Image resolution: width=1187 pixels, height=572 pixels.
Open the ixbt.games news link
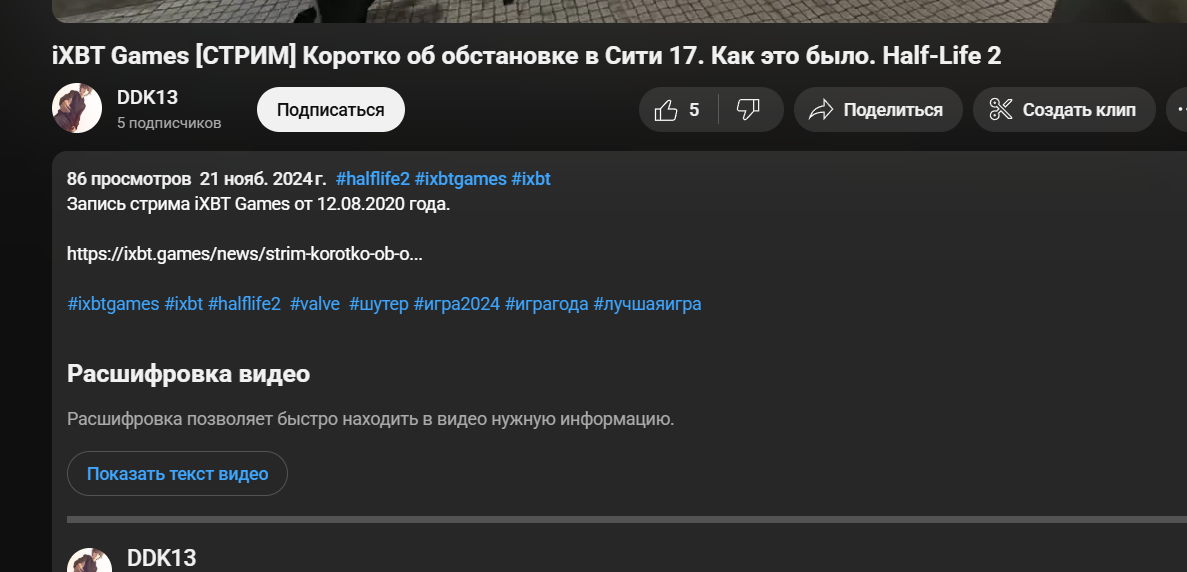tap(244, 254)
